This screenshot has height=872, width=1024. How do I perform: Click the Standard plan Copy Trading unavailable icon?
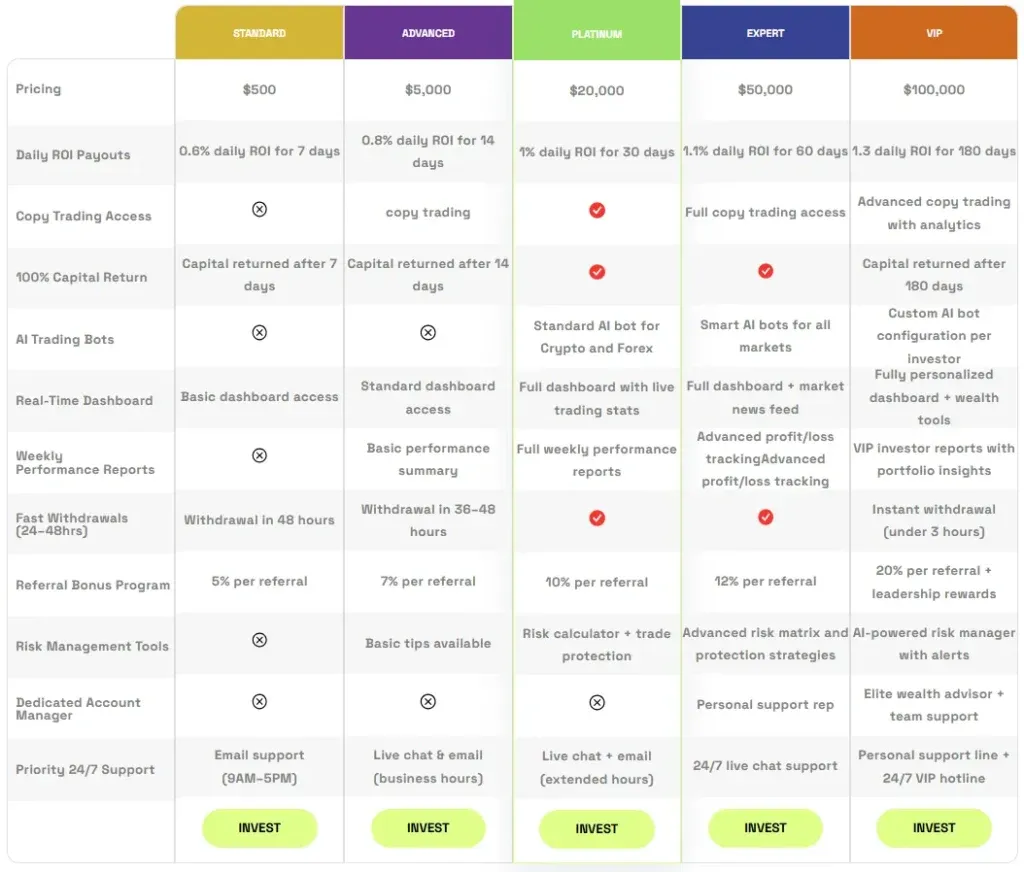(259, 210)
